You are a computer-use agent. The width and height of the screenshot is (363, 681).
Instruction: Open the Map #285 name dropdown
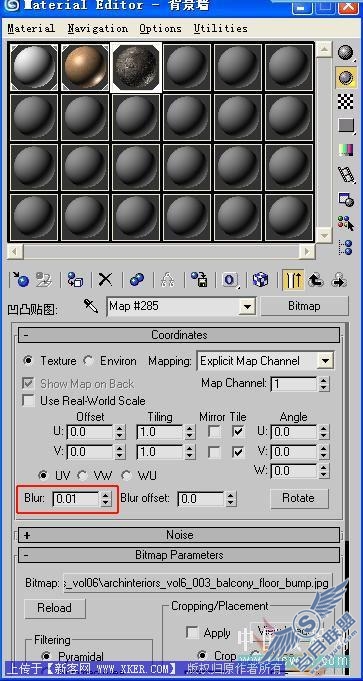pos(247,307)
